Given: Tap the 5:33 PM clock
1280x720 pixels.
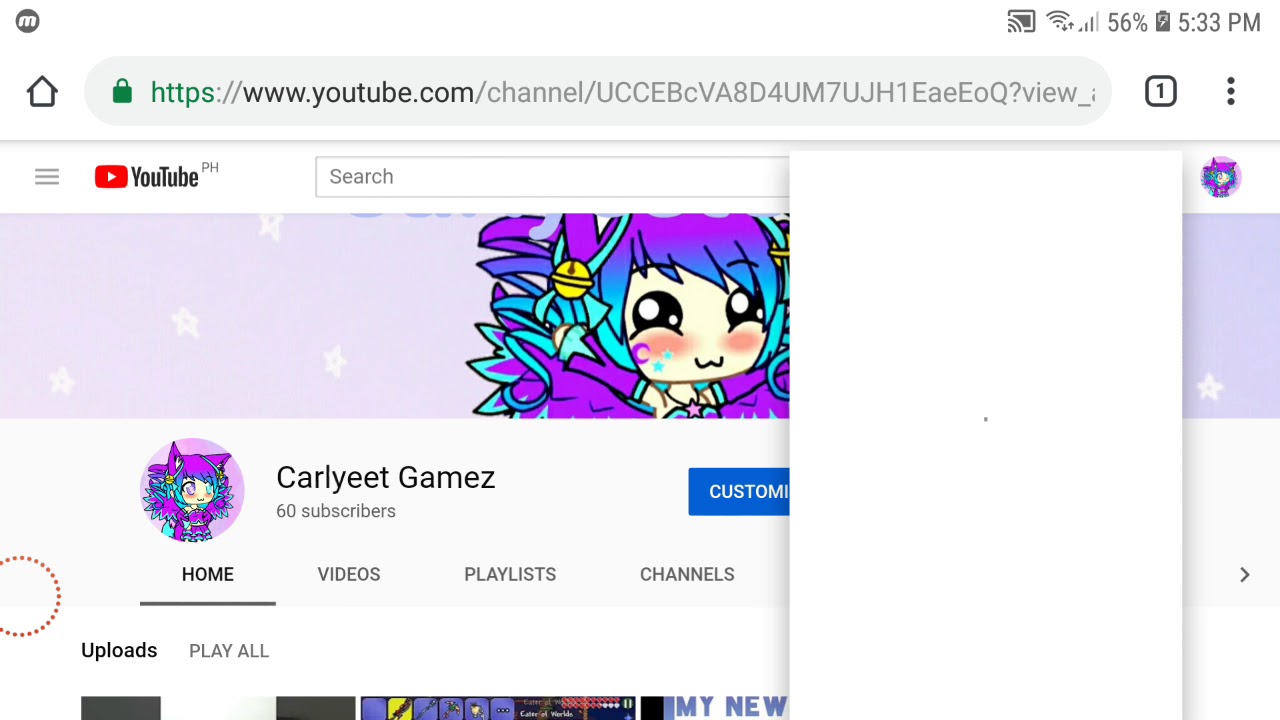Looking at the screenshot, I should point(1219,22).
